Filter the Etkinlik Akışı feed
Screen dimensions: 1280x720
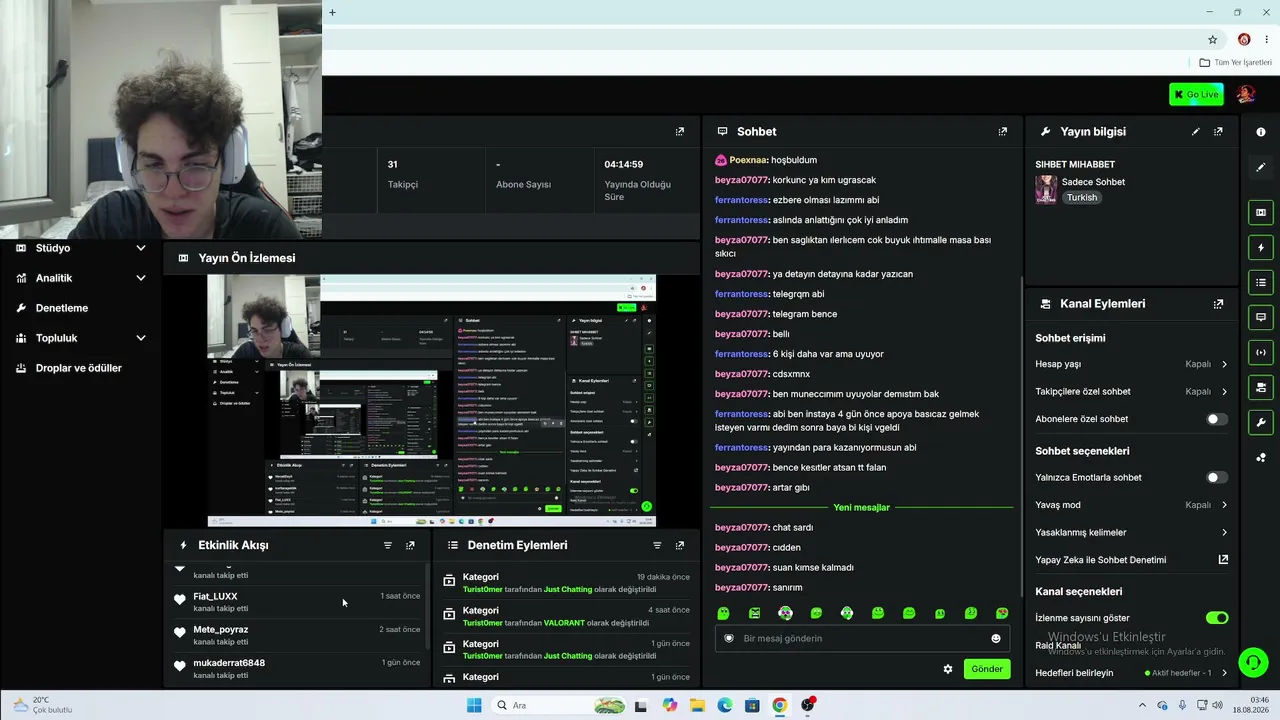(x=388, y=545)
